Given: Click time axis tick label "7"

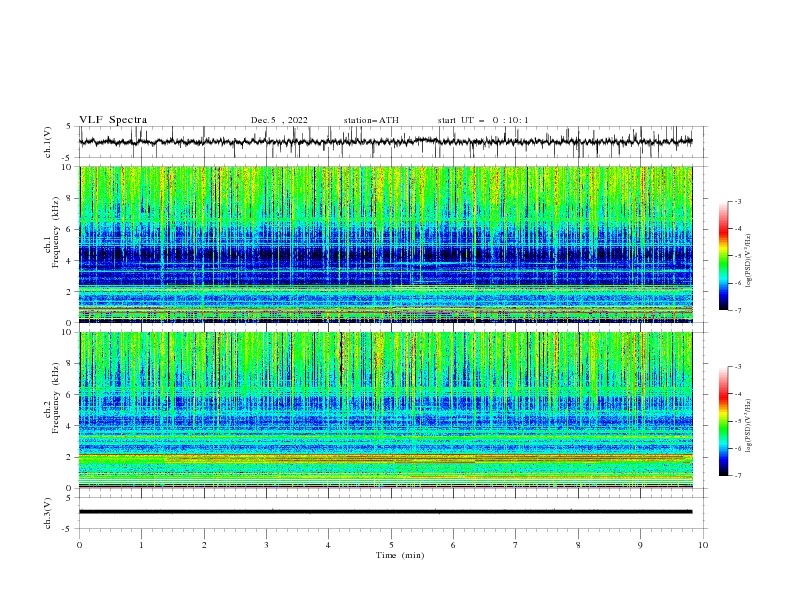Looking at the screenshot, I should coord(516,545).
